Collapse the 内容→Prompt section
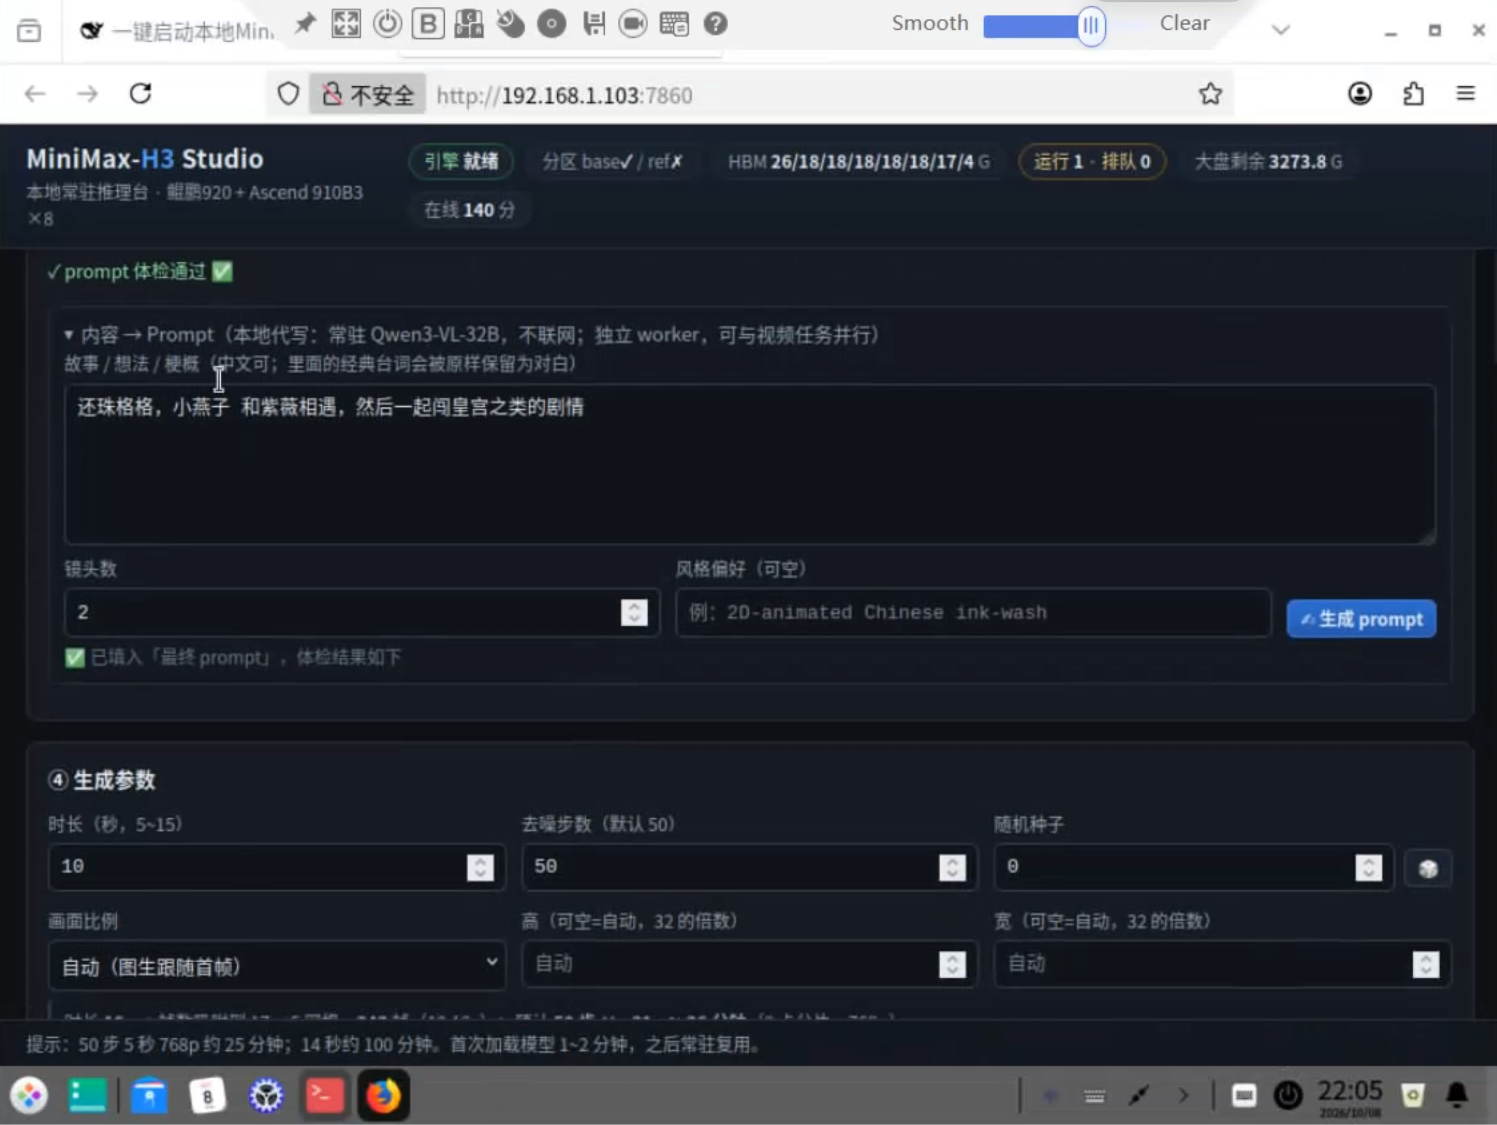This screenshot has width=1497, height=1125. click(x=69, y=335)
